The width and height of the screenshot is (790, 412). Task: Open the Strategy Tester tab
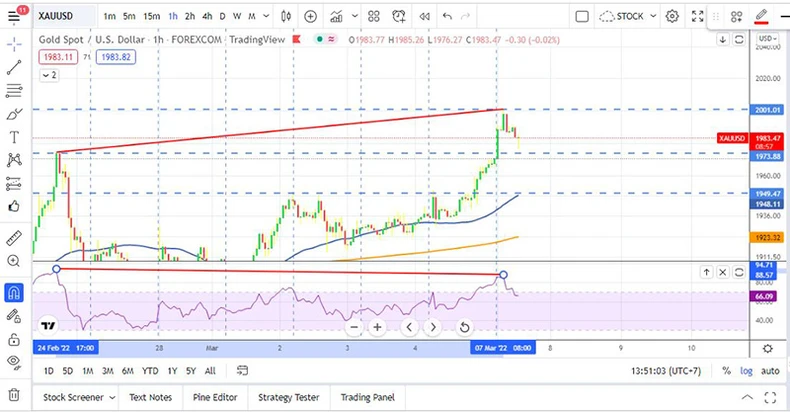[289, 397]
